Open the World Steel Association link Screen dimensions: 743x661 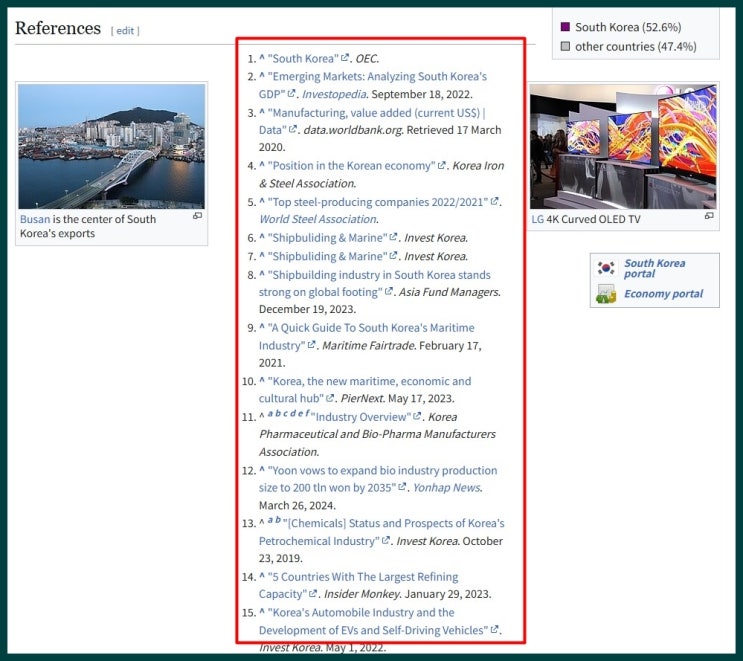point(317,219)
